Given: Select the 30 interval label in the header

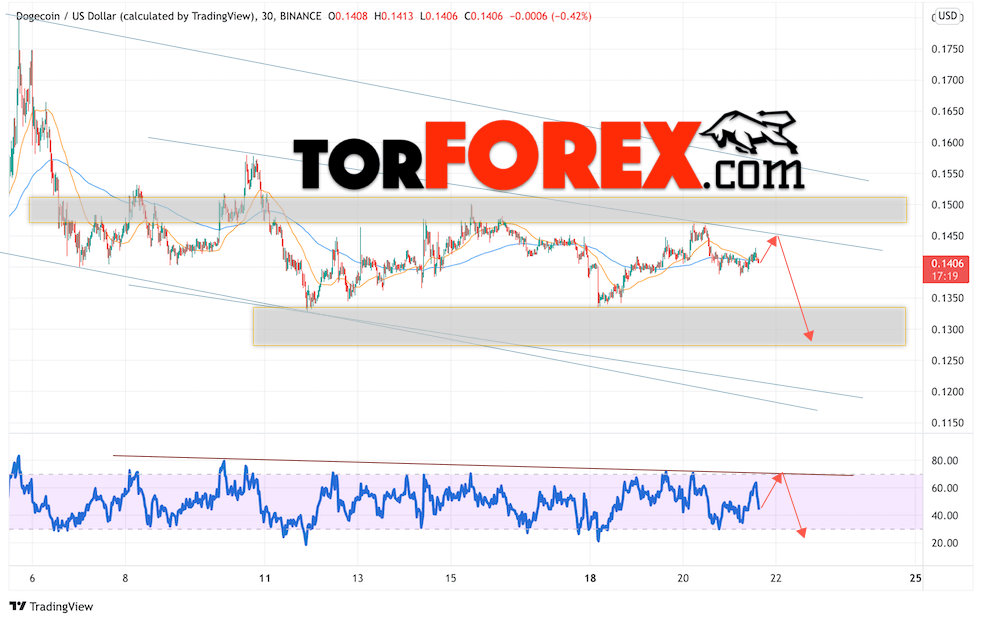Looking at the screenshot, I should tap(267, 16).
